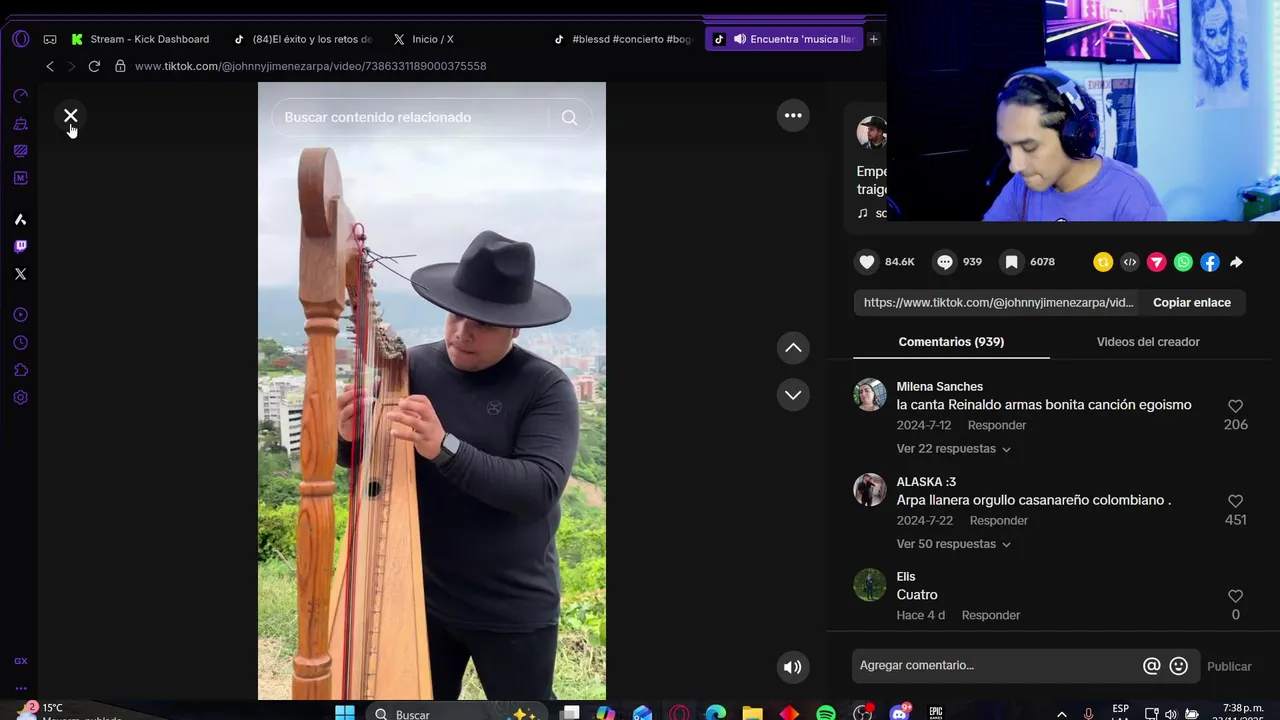The height and width of the screenshot is (720, 1280).
Task: Select the video URL link field
Action: tap(998, 303)
